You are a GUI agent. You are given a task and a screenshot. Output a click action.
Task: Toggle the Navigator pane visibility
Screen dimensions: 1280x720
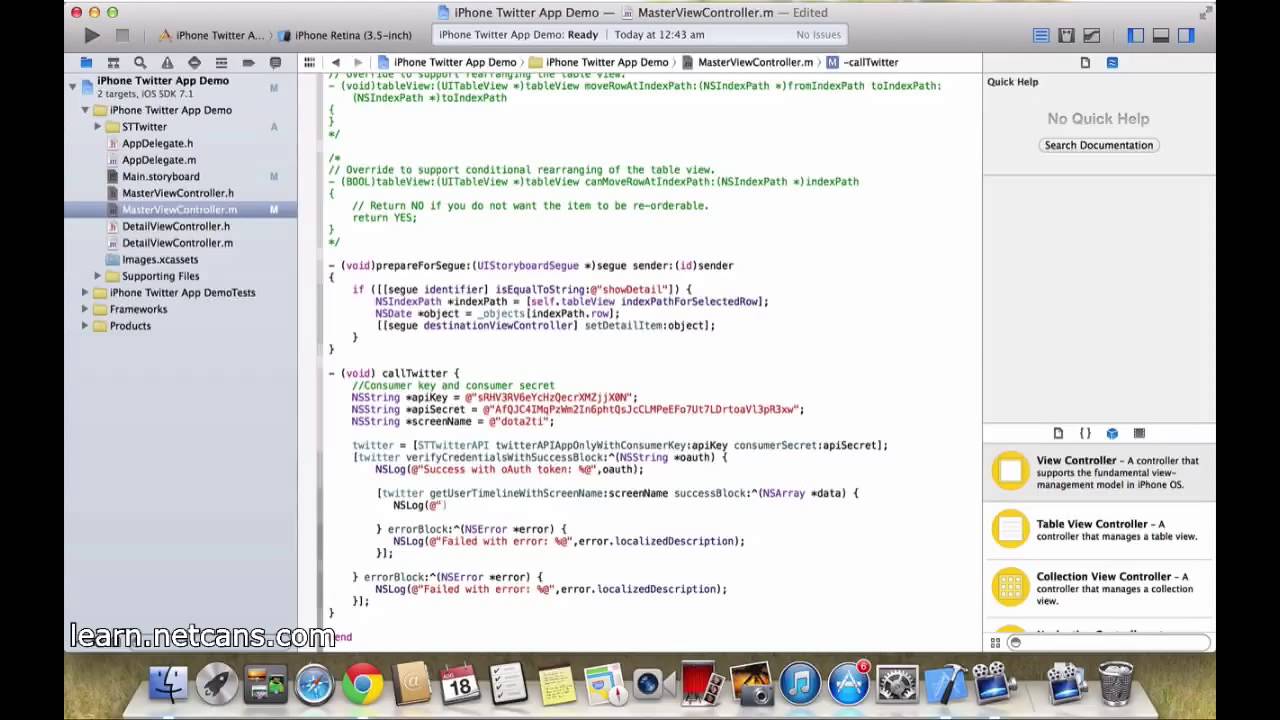pos(1136,35)
